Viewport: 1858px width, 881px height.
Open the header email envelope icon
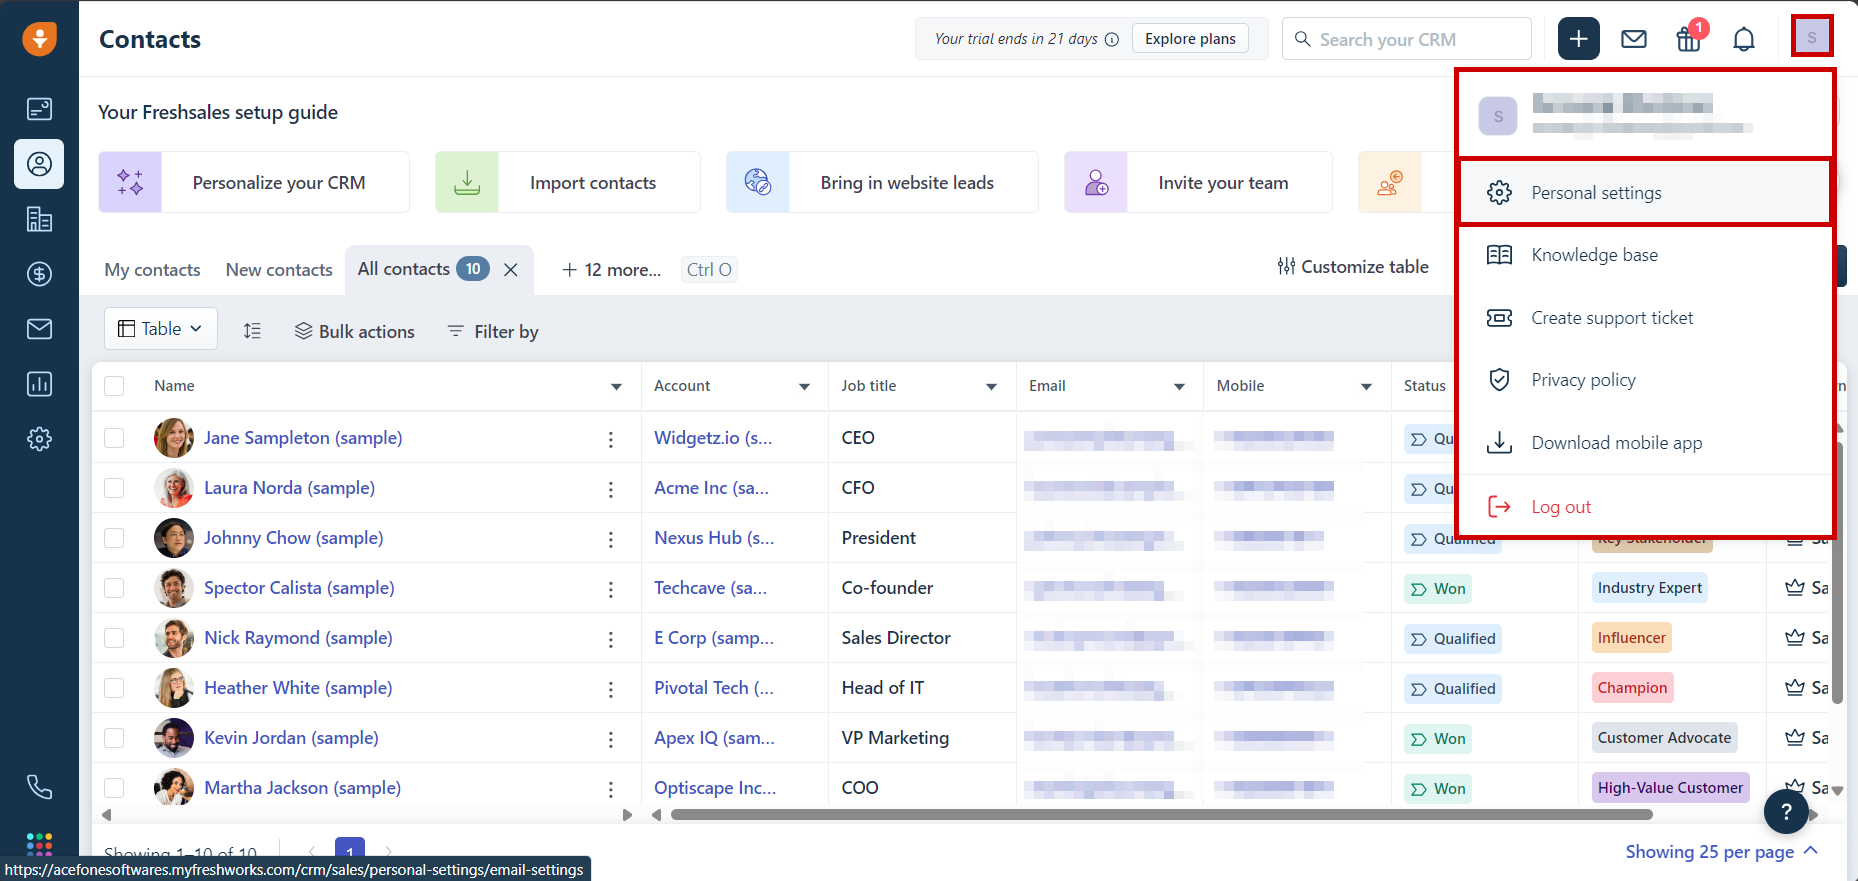point(1634,39)
